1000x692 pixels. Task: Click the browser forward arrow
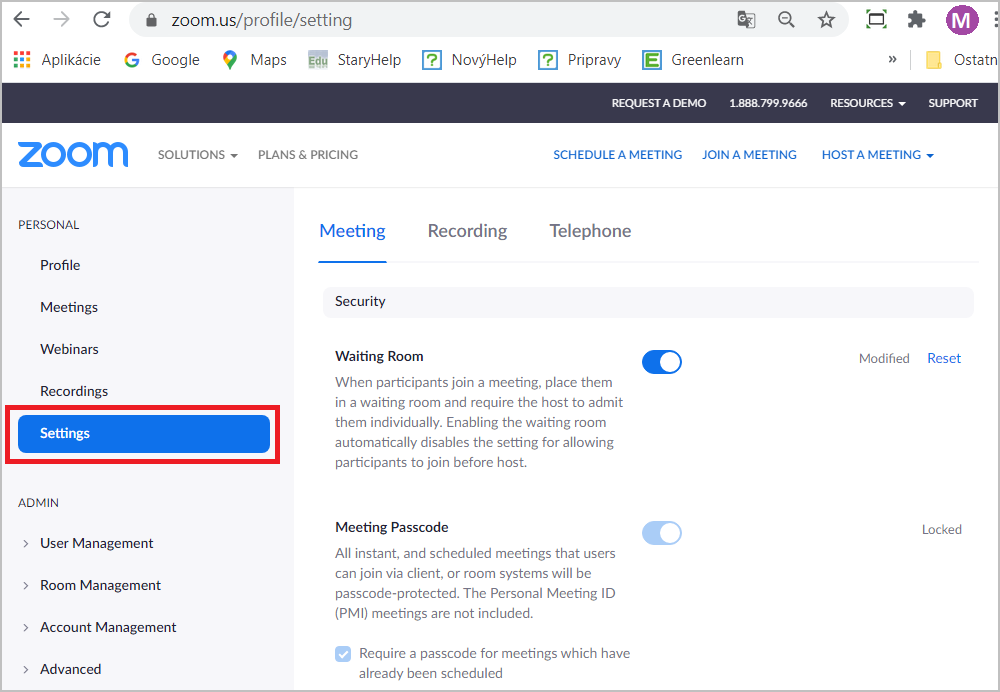pyautogui.click(x=61, y=20)
